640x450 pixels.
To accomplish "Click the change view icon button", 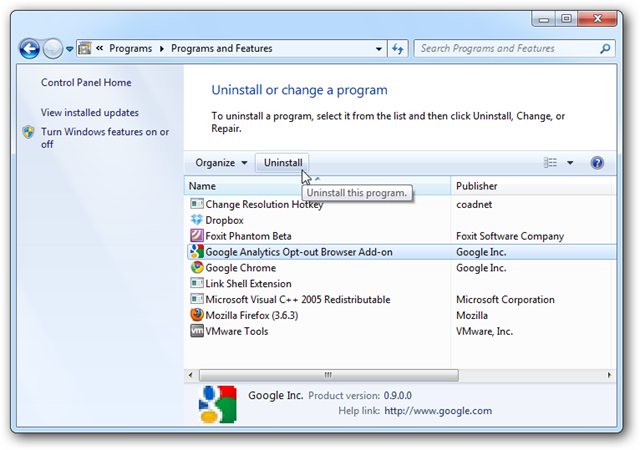I will point(550,163).
